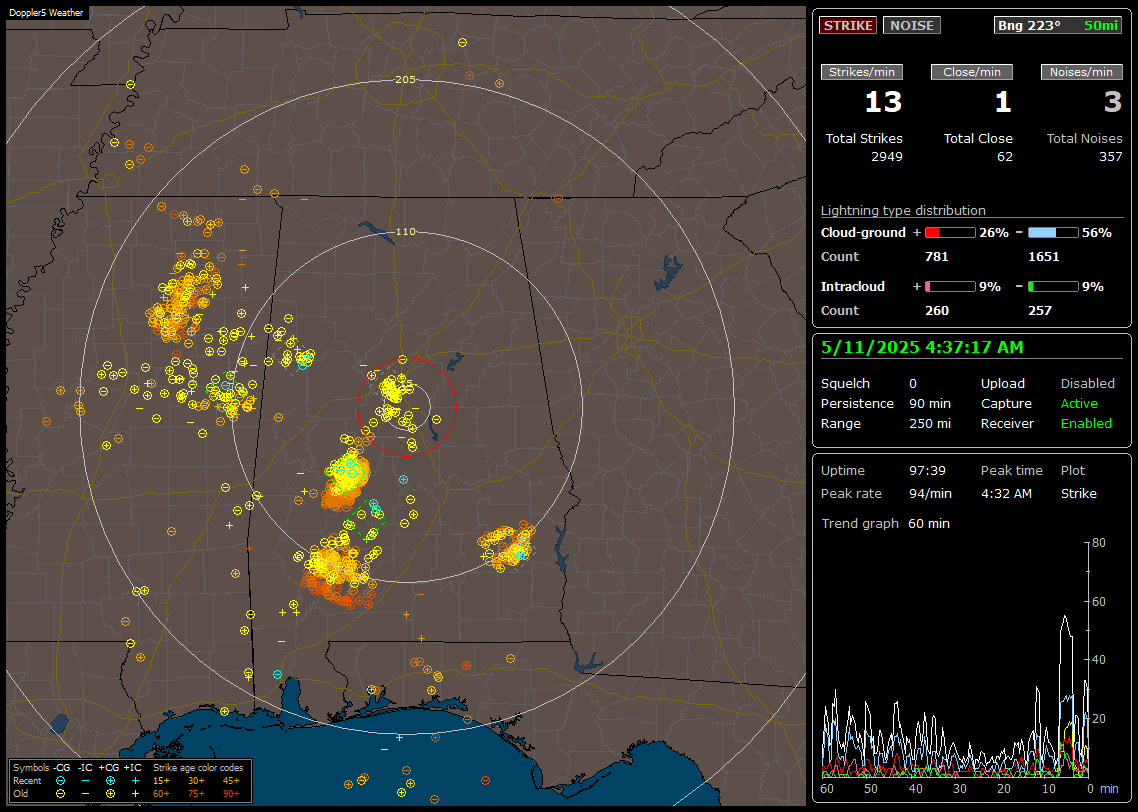The height and width of the screenshot is (812, 1138).
Task: Click the date and time 5/11/2025 4:37:17 AM
Action: 922,348
